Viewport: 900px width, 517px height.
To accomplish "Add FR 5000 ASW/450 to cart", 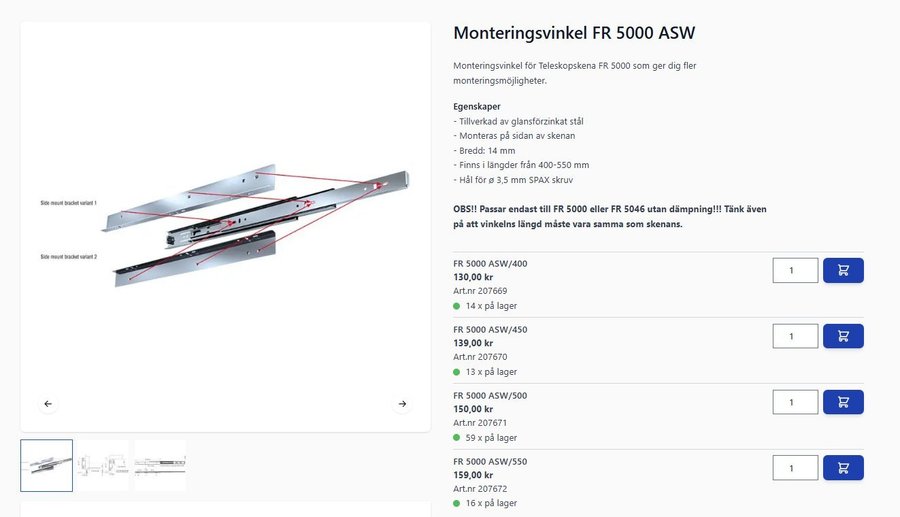I will [x=843, y=336].
